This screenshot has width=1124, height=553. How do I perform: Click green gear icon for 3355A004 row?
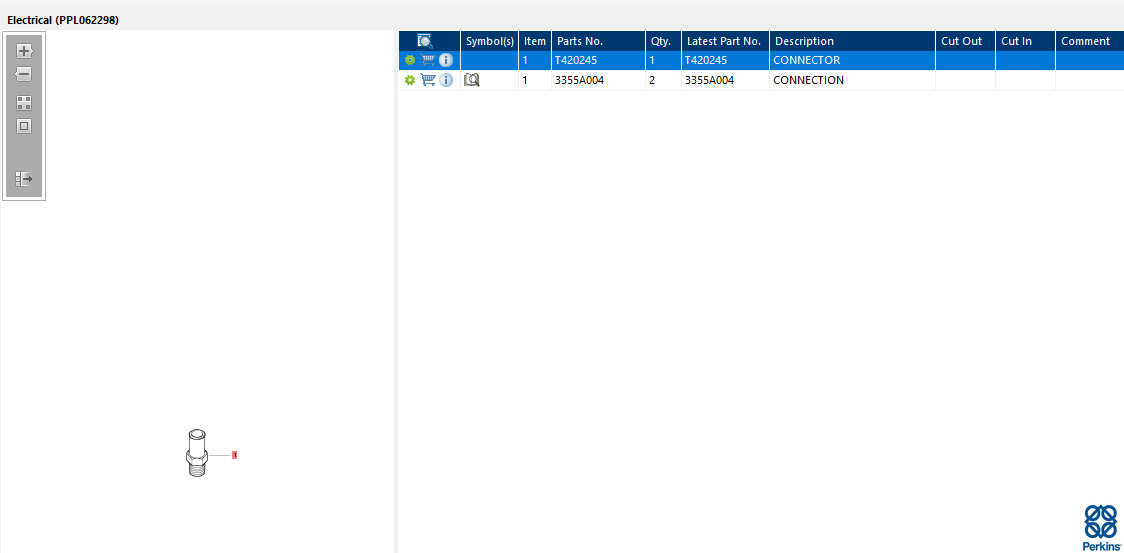click(x=410, y=80)
